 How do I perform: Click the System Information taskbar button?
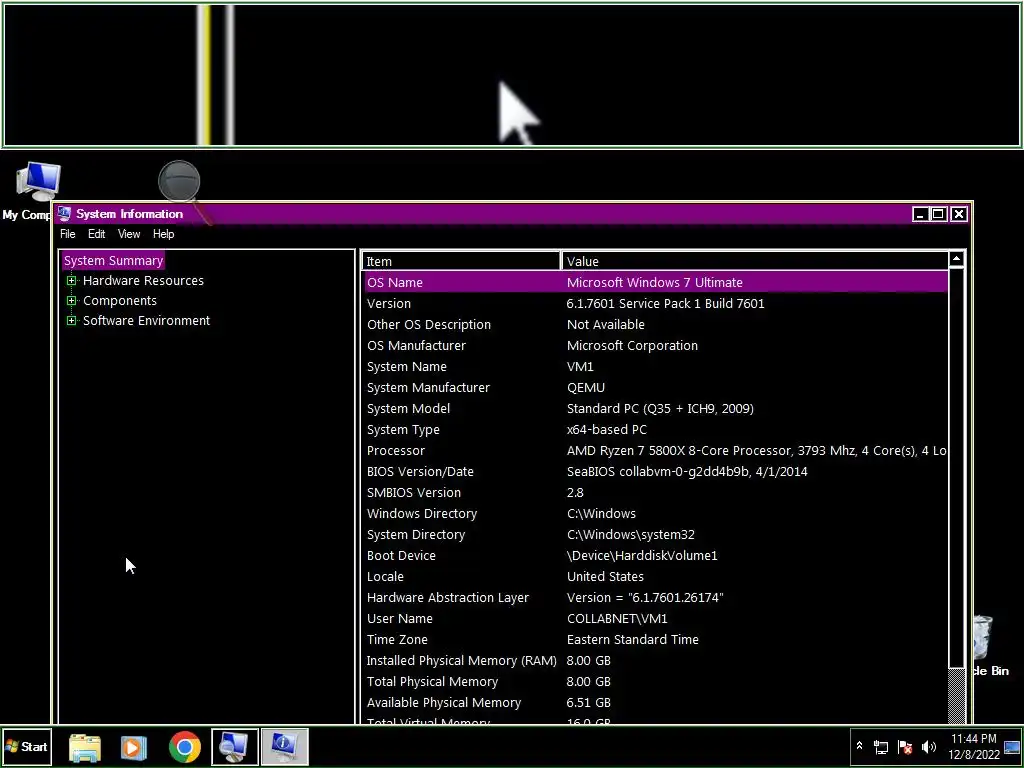point(284,747)
